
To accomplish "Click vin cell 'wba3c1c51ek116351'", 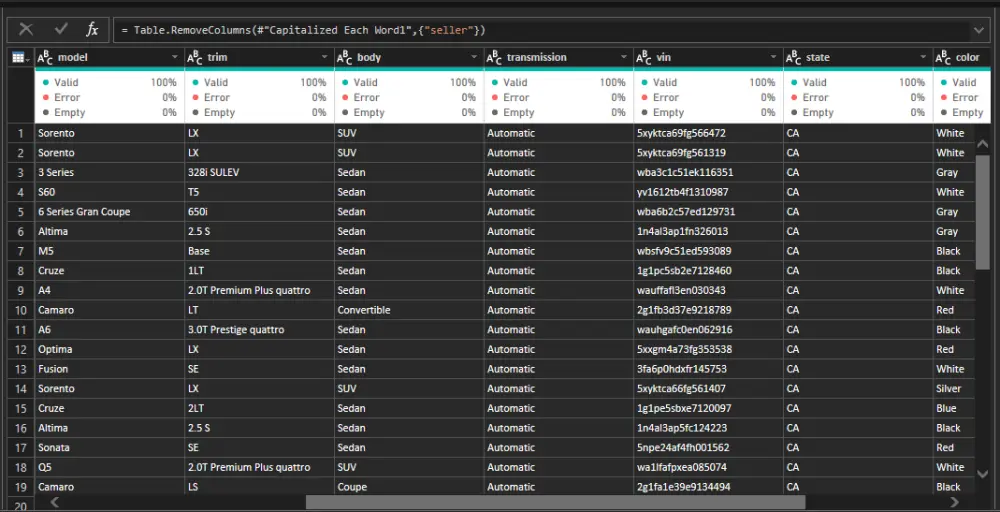I will [x=709, y=172].
